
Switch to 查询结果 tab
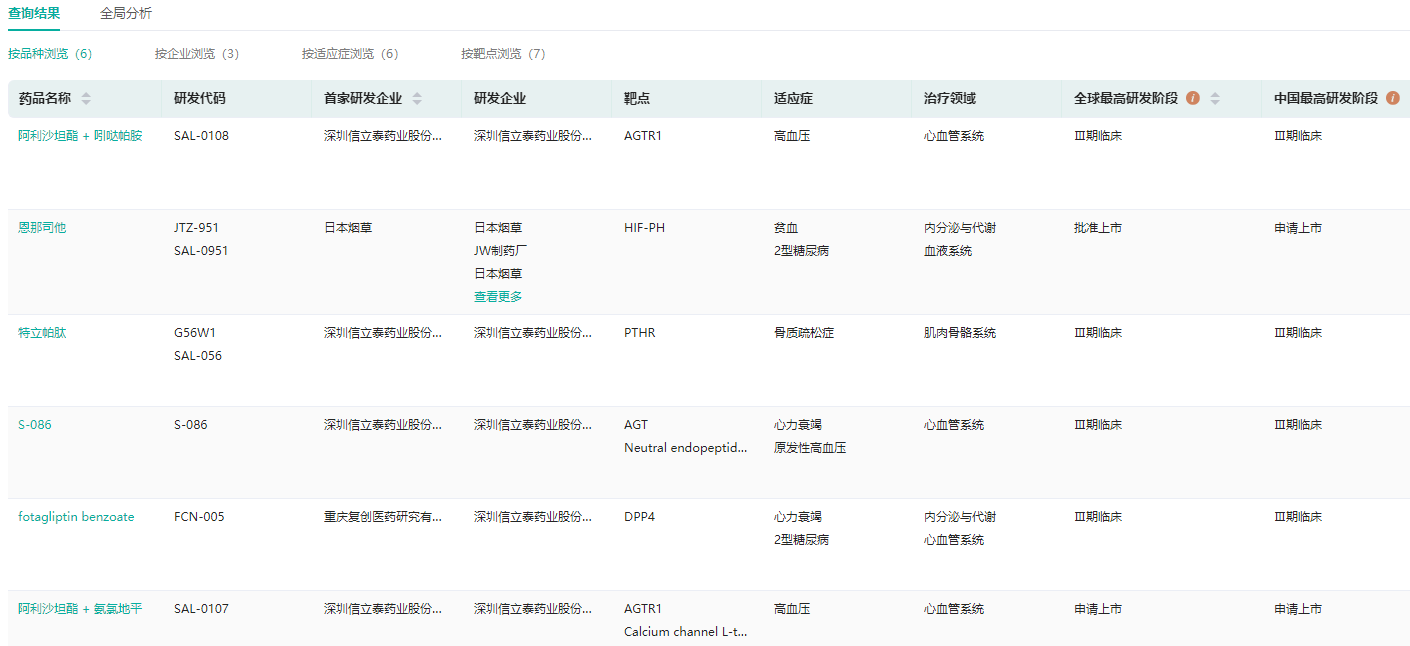[x=34, y=14]
